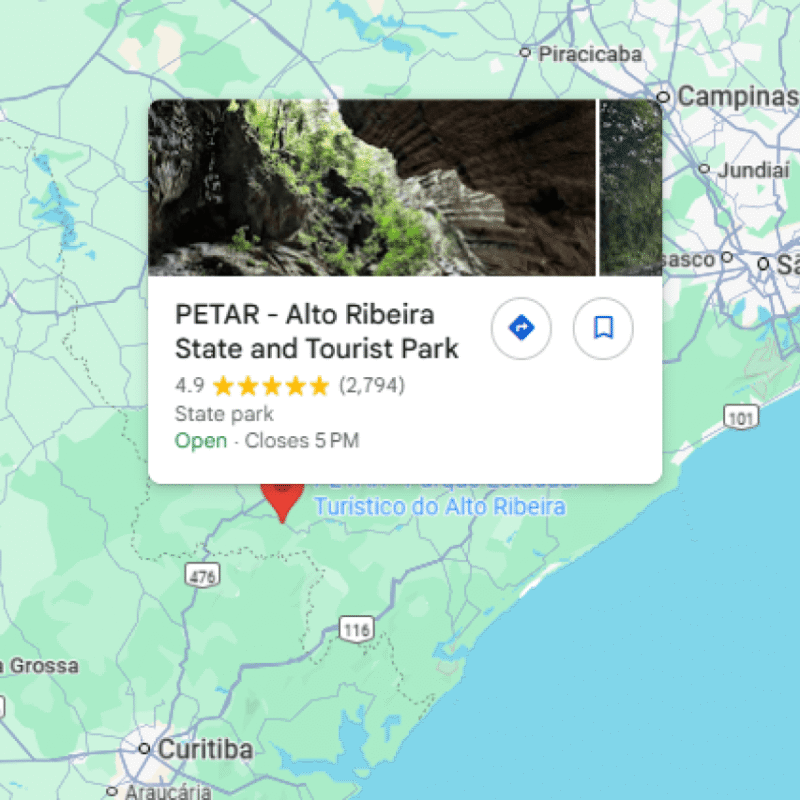800x800 pixels.
Task: Select the Araucária city label
Action: (168, 792)
